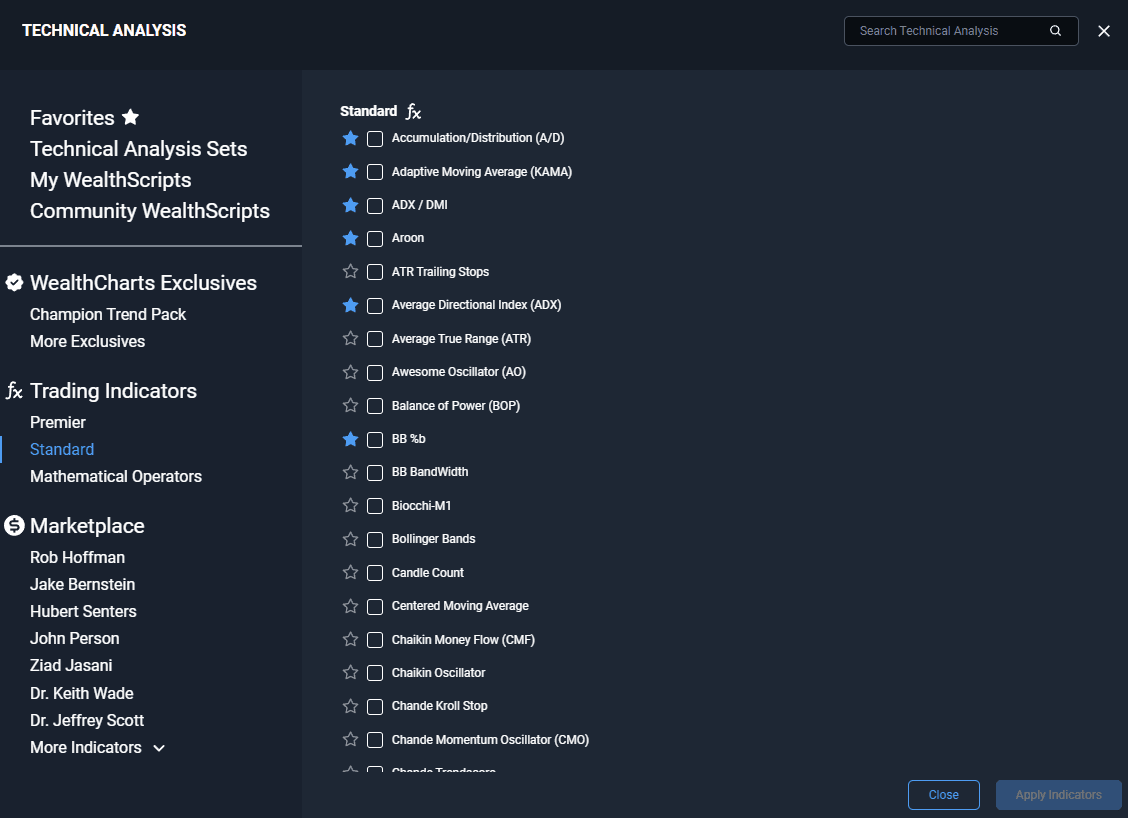Enable the ADX / DMI checkbox
1128x818 pixels.
point(375,206)
